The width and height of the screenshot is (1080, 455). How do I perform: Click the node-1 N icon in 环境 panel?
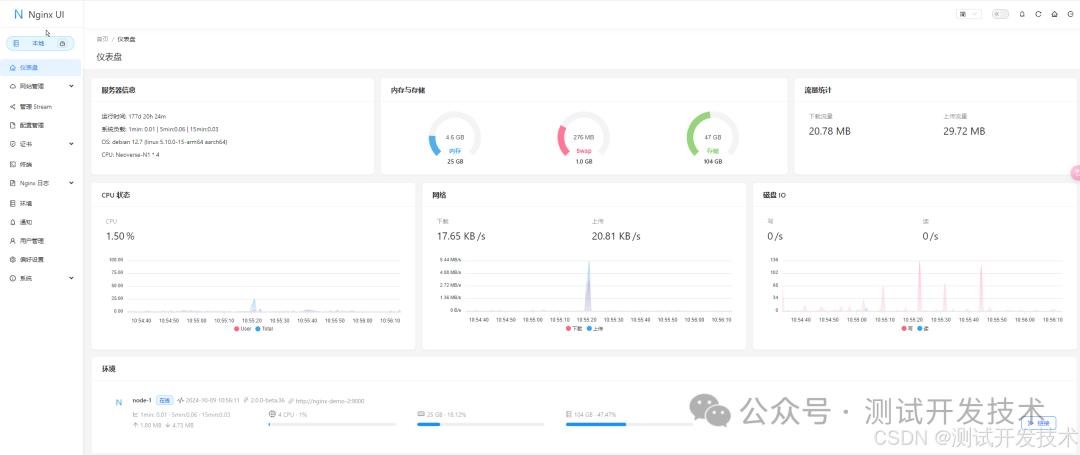tap(118, 402)
